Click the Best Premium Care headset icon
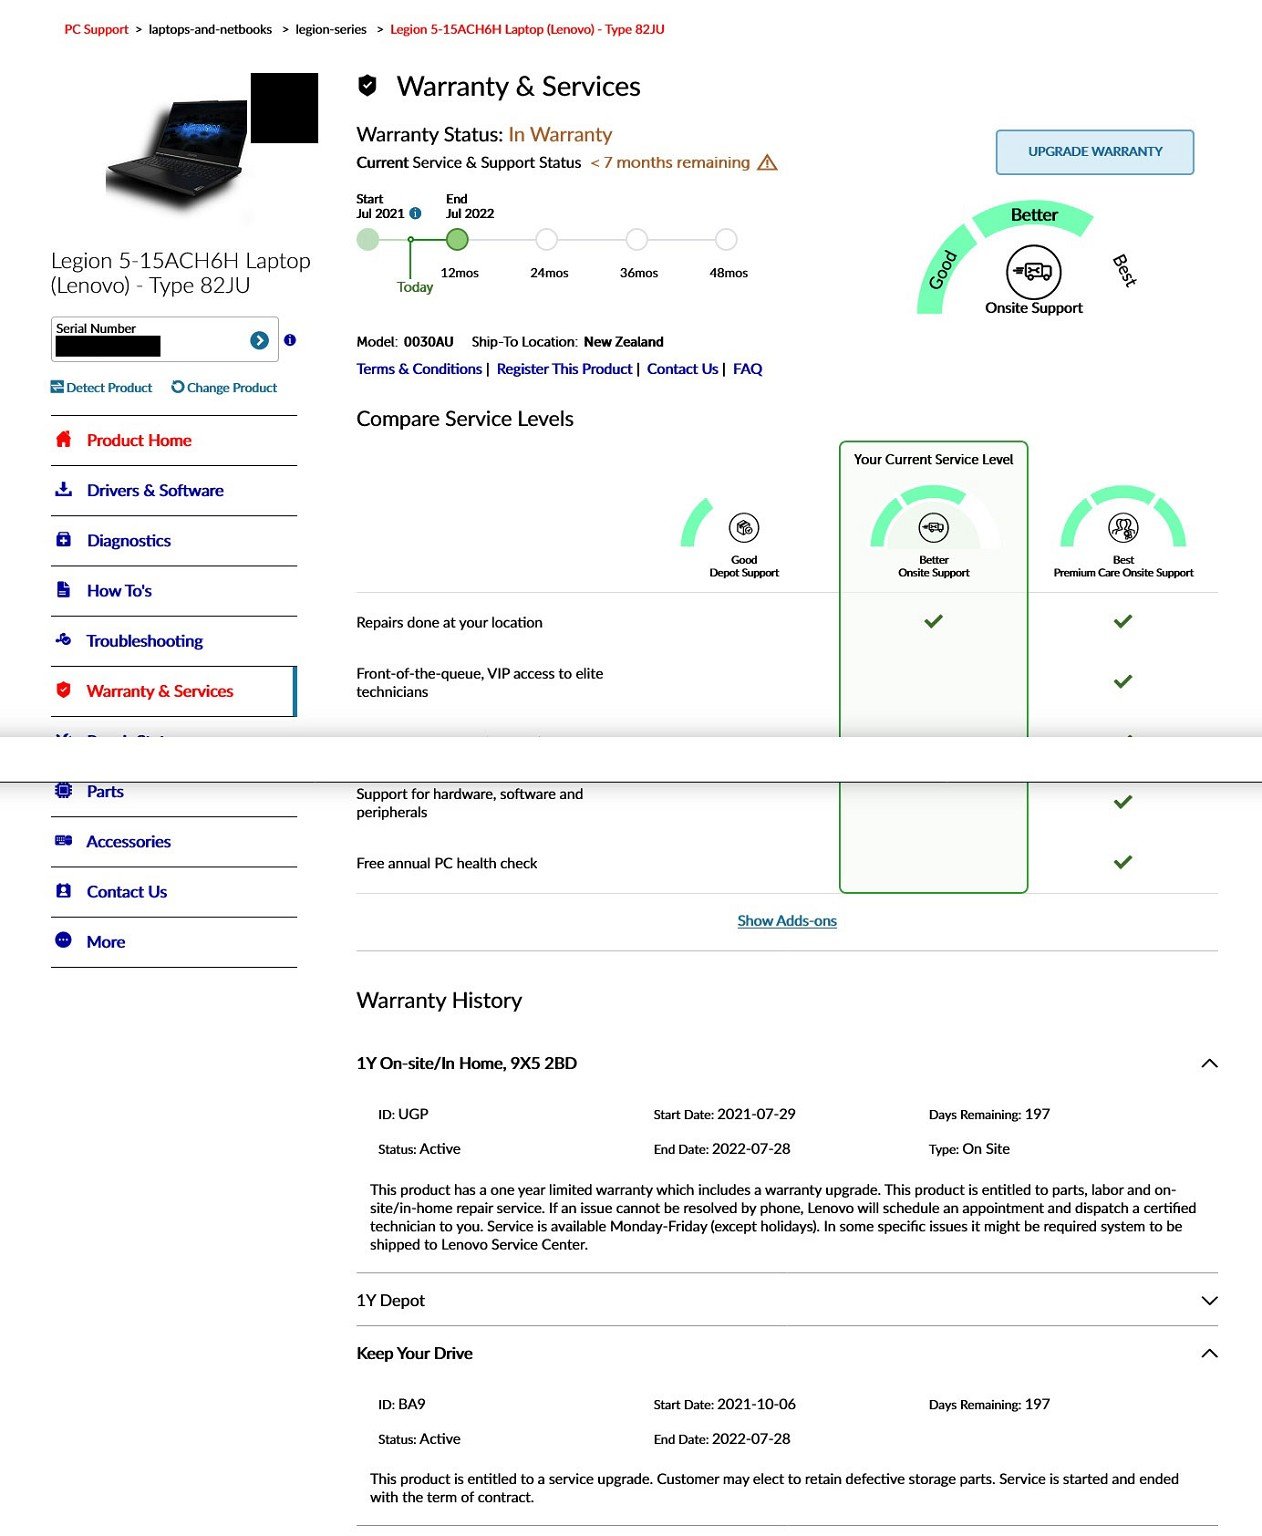 tap(1123, 527)
